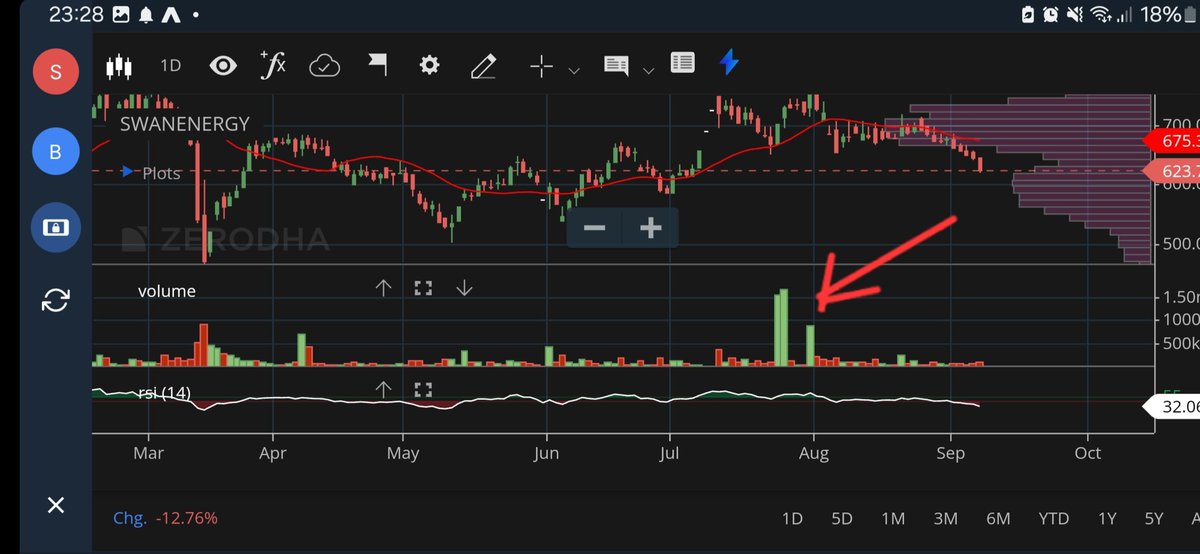Open the fx studies/indicators icon

272,65
